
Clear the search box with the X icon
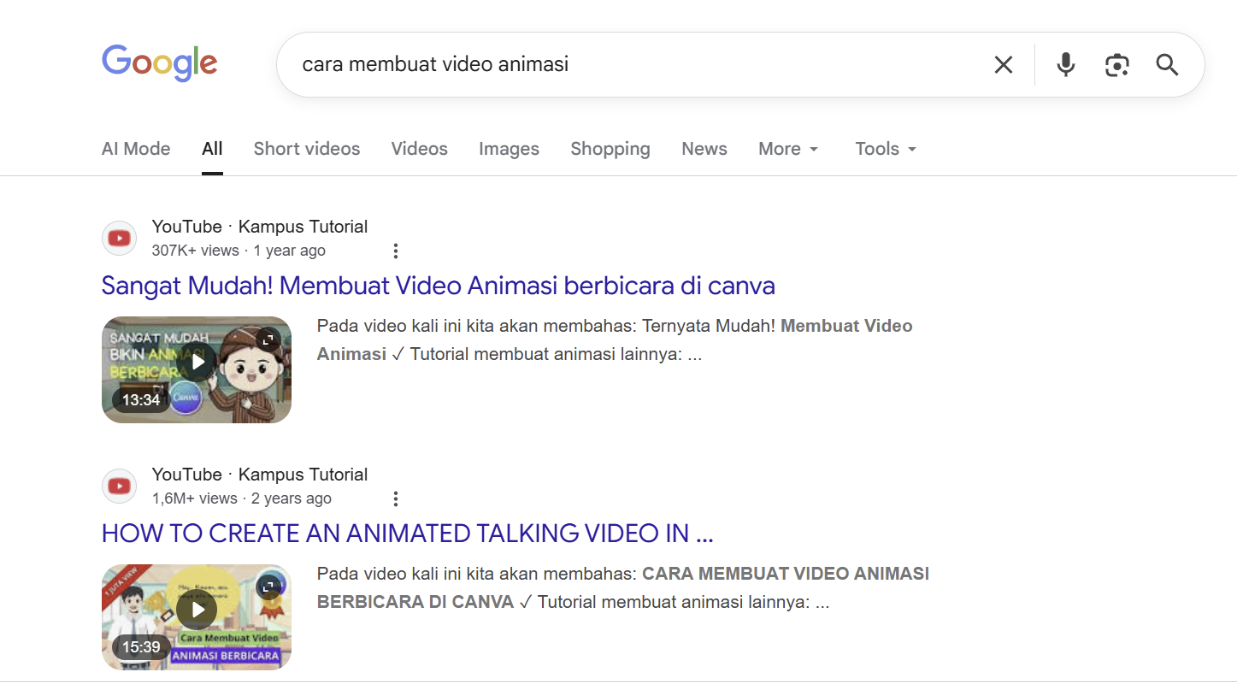(1003, 65)
